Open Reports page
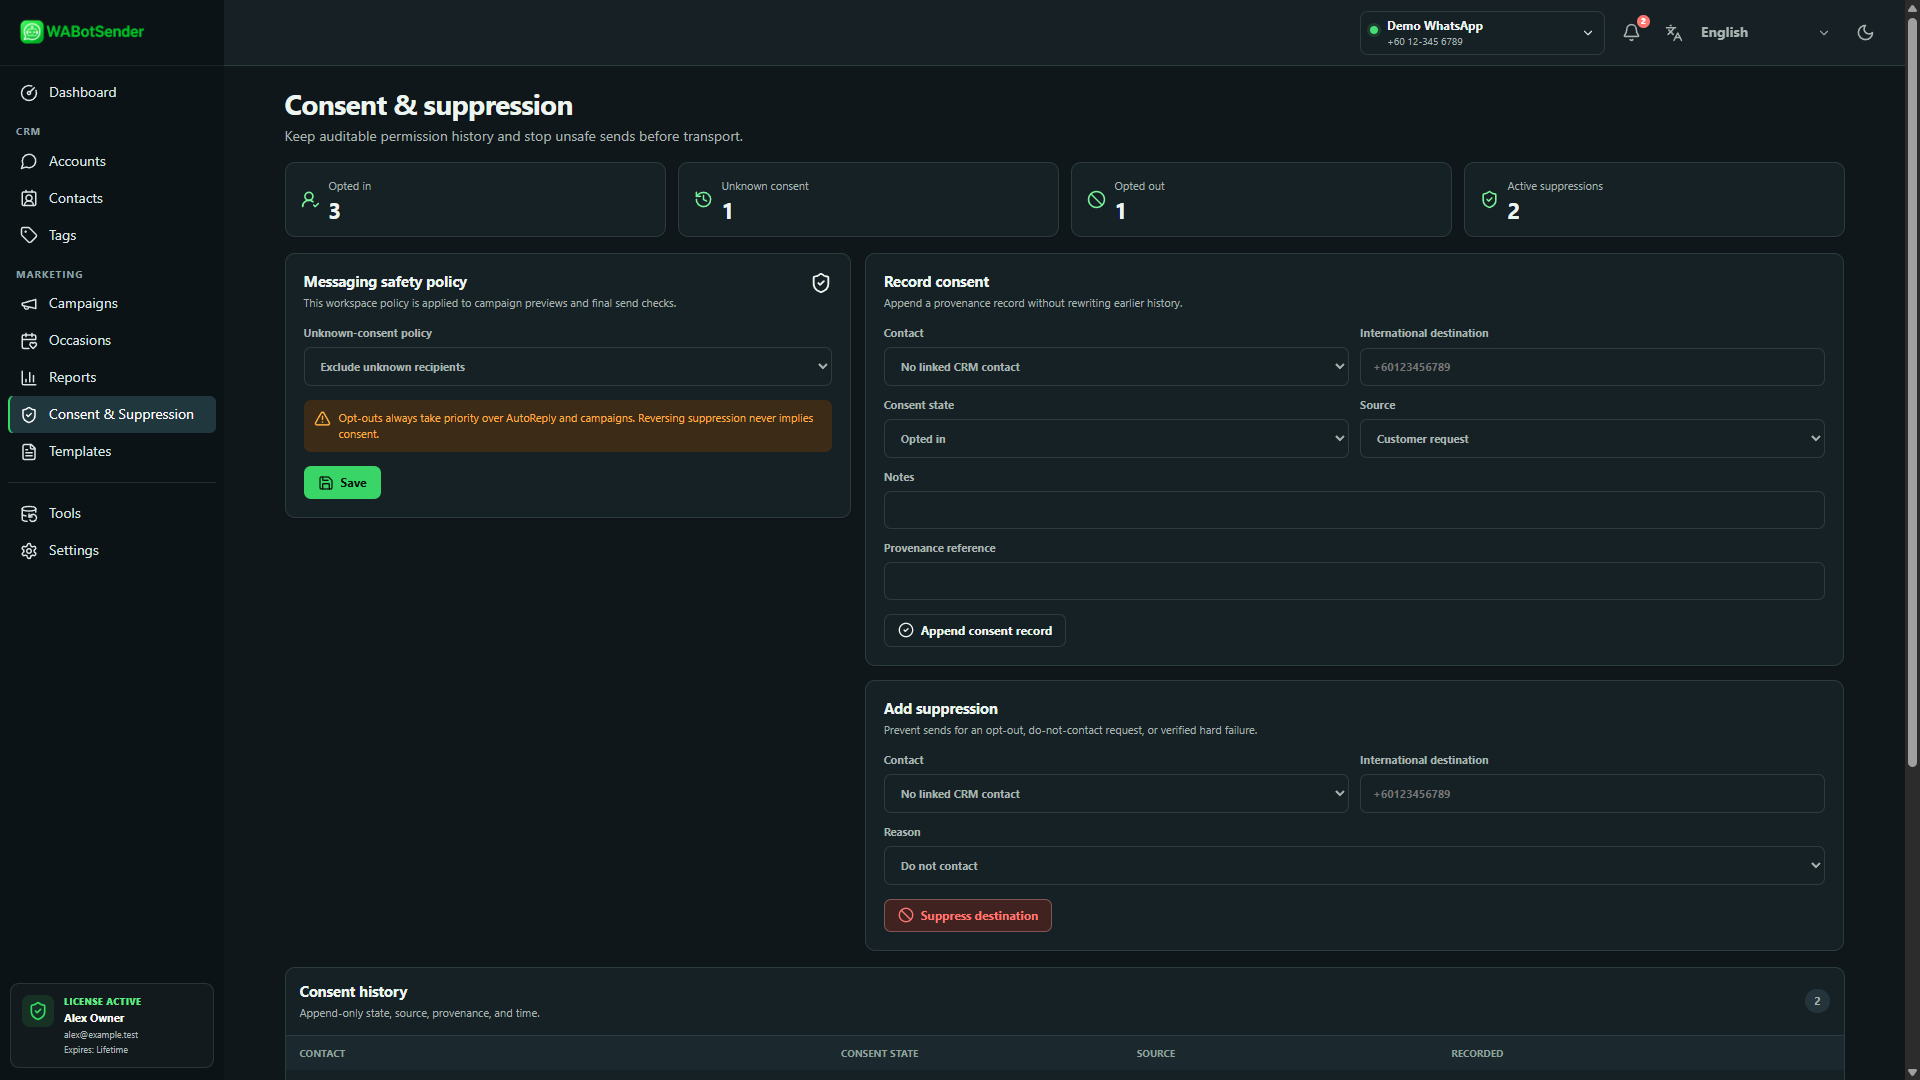 (112, 377)
